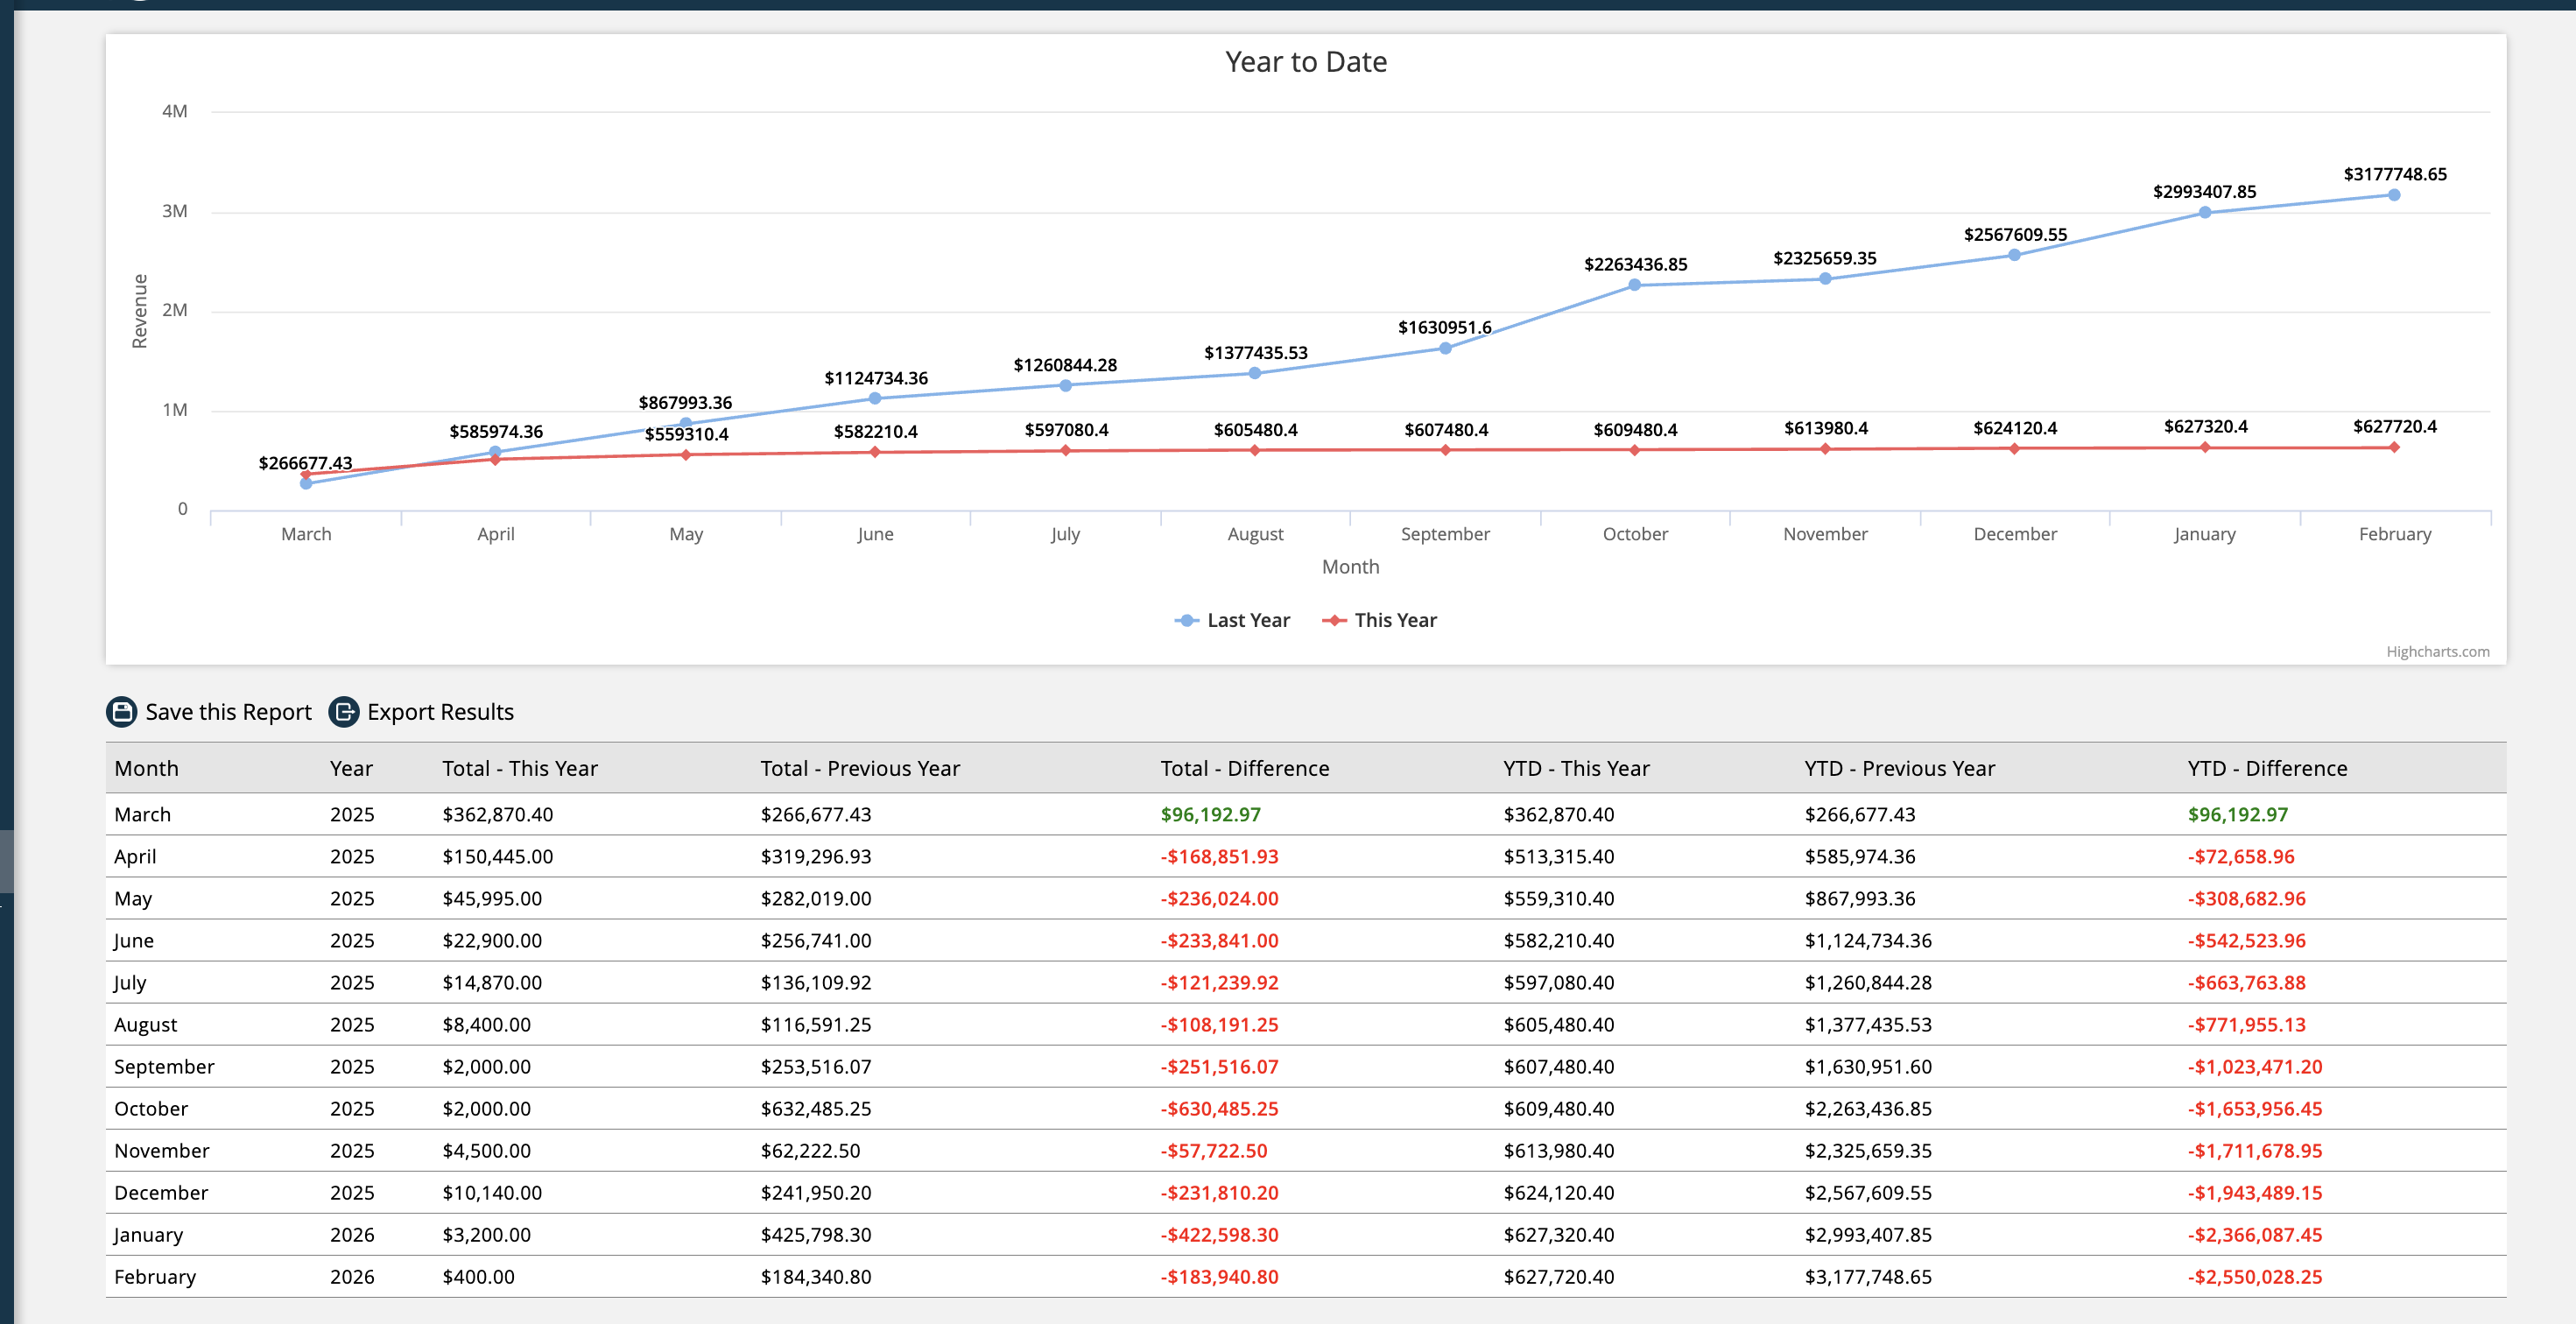Sort by Total - This Year header
The image size is (2576, 1324).
[x=520, y=768]
